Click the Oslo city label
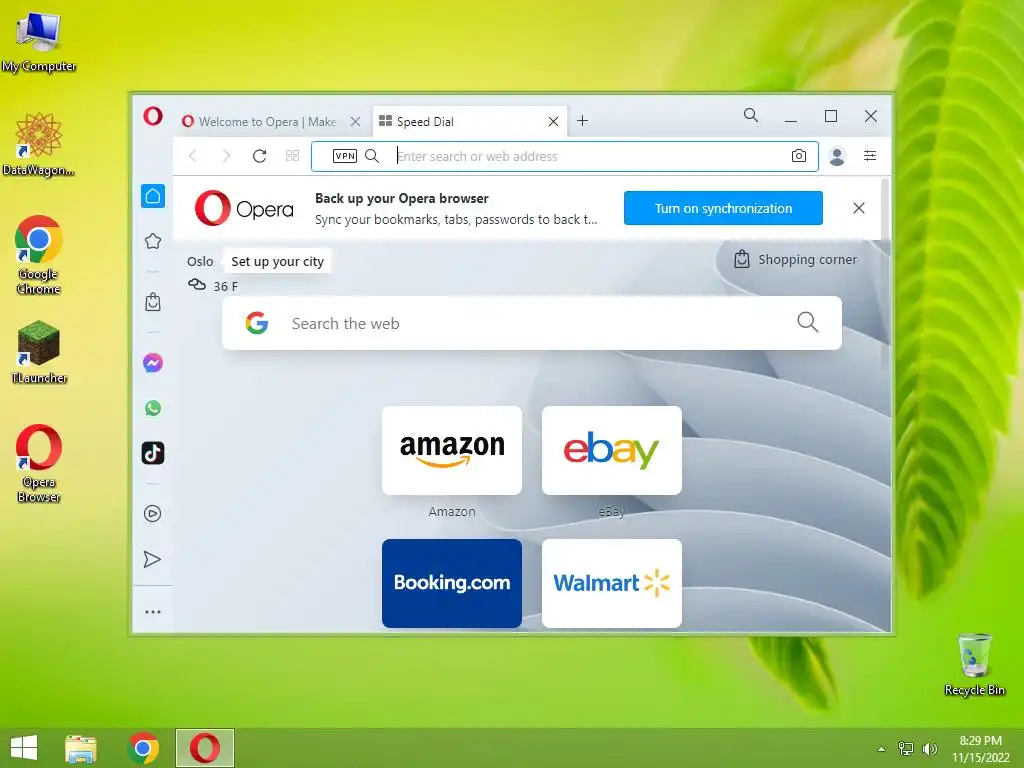The image size is (1024, 768). coord(200,261)
